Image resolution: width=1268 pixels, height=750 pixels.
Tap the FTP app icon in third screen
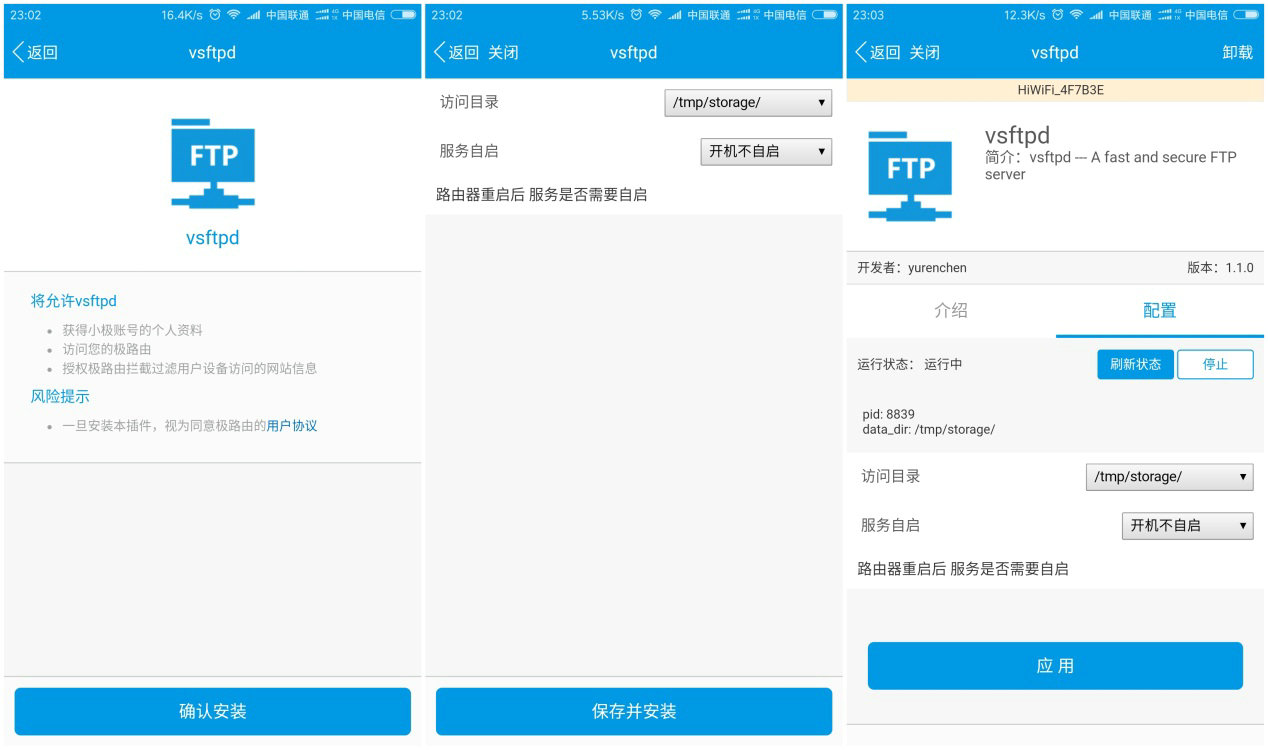click(910, 176)
